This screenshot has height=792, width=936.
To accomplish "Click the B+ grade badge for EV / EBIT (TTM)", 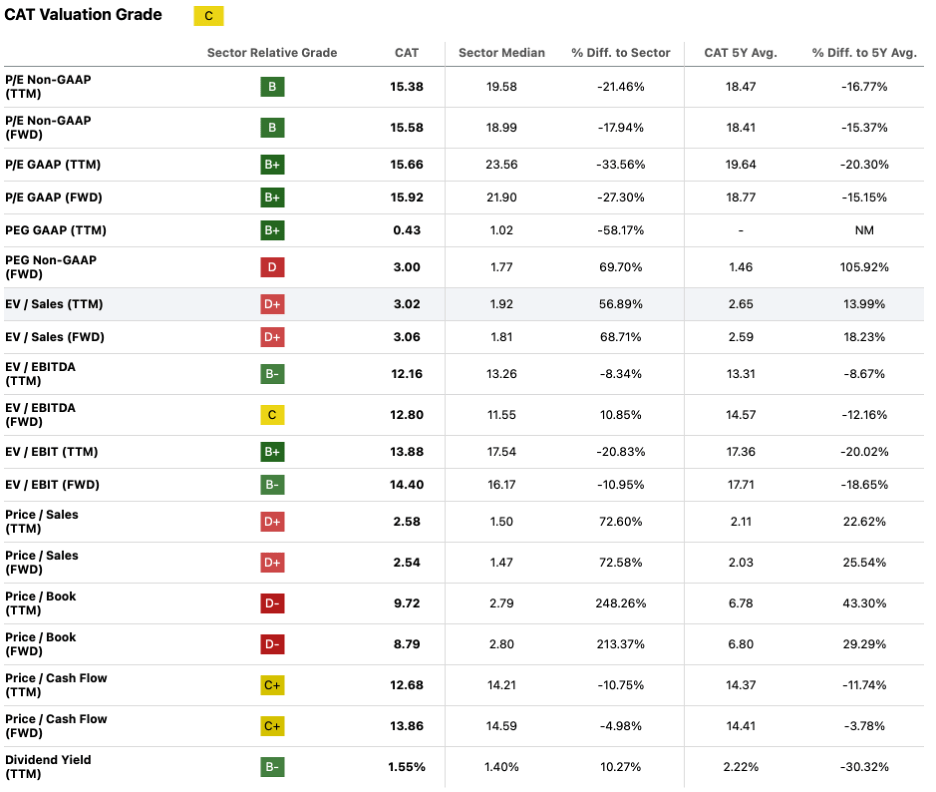I will (272, 452).
